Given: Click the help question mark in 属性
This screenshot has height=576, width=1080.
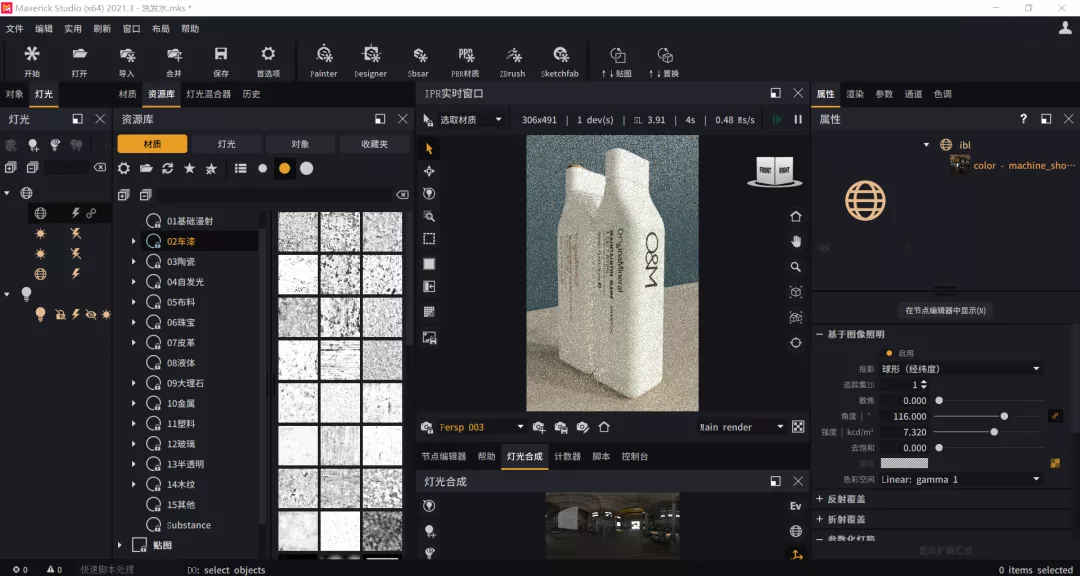Looking at the screenshot, I should 1024,119.
